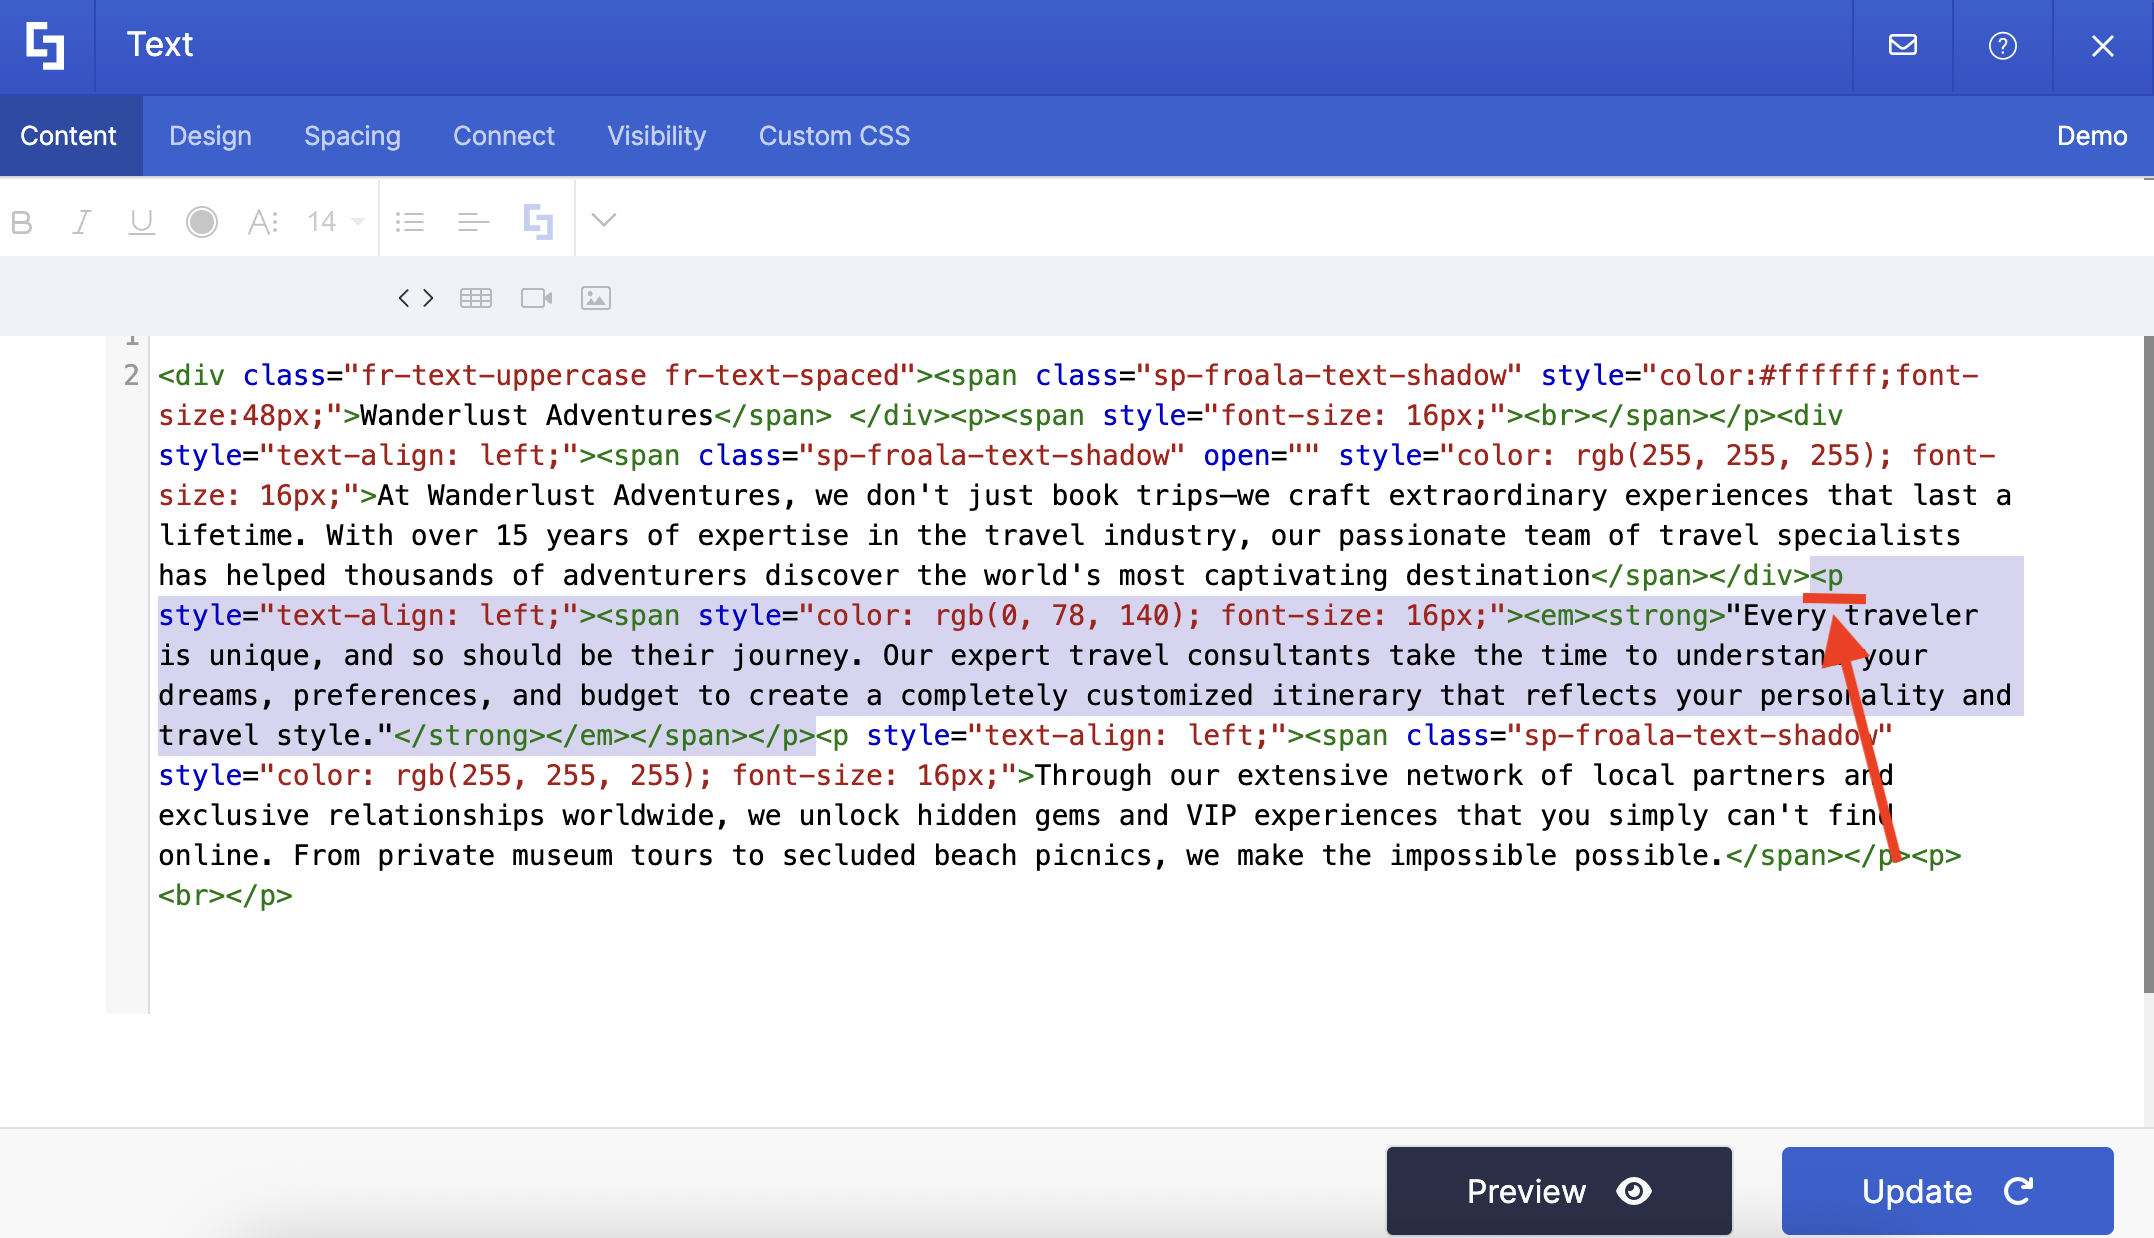Toggle underline text formatting
This screenshot has width=2154, height=1238.
point(142,222)
